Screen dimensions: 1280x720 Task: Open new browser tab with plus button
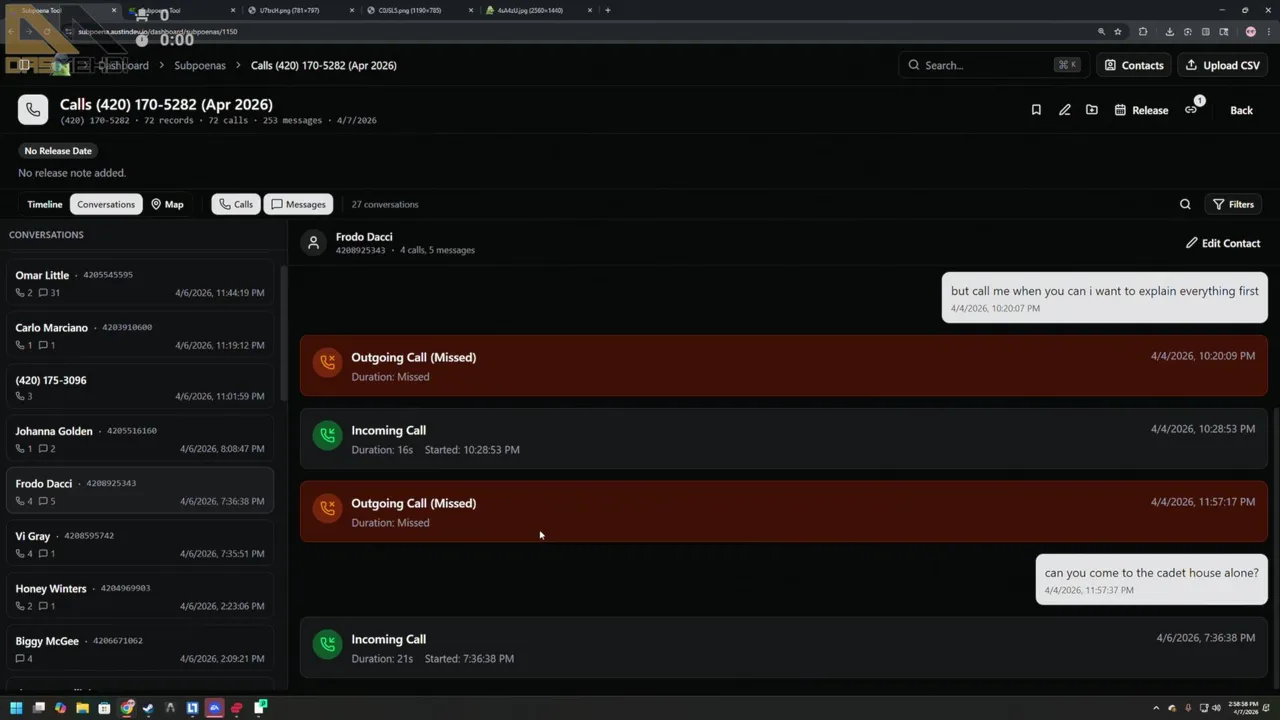(607, 10)
